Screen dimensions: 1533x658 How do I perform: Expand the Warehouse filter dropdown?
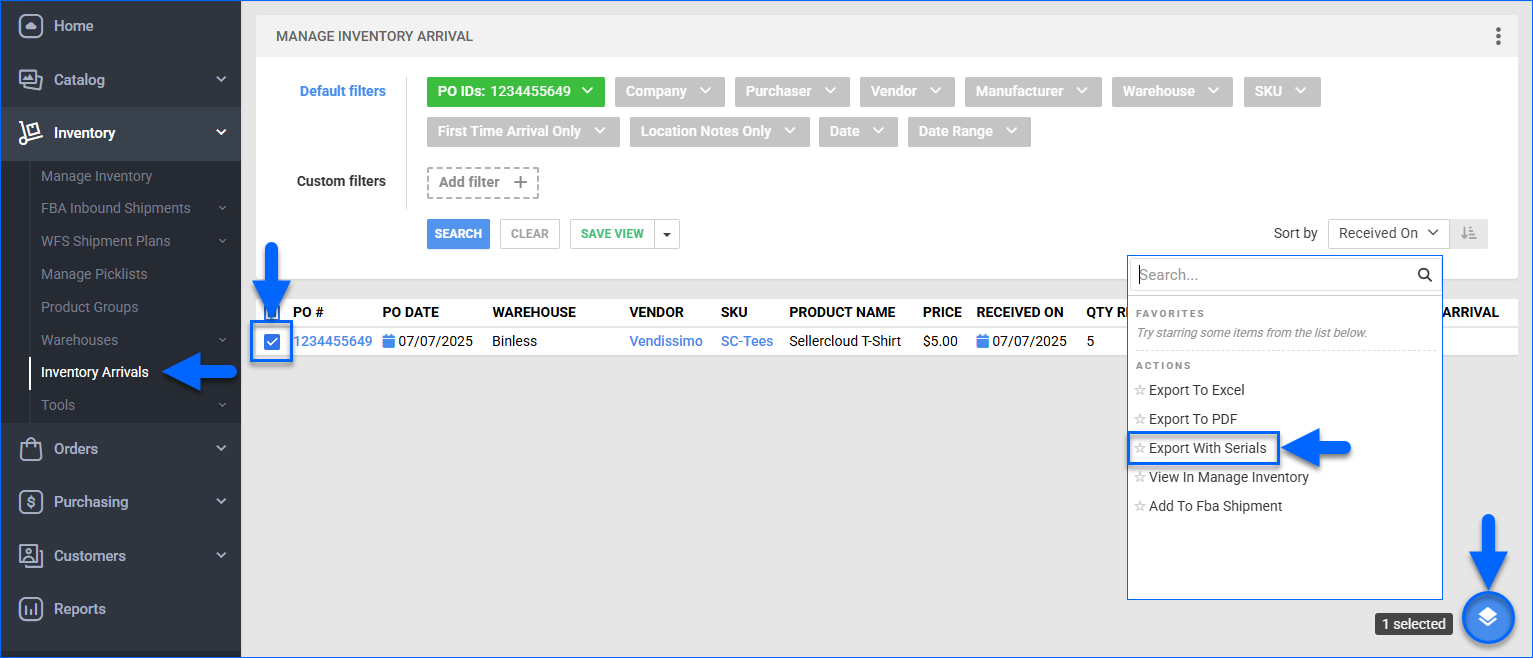(1170, 91)
